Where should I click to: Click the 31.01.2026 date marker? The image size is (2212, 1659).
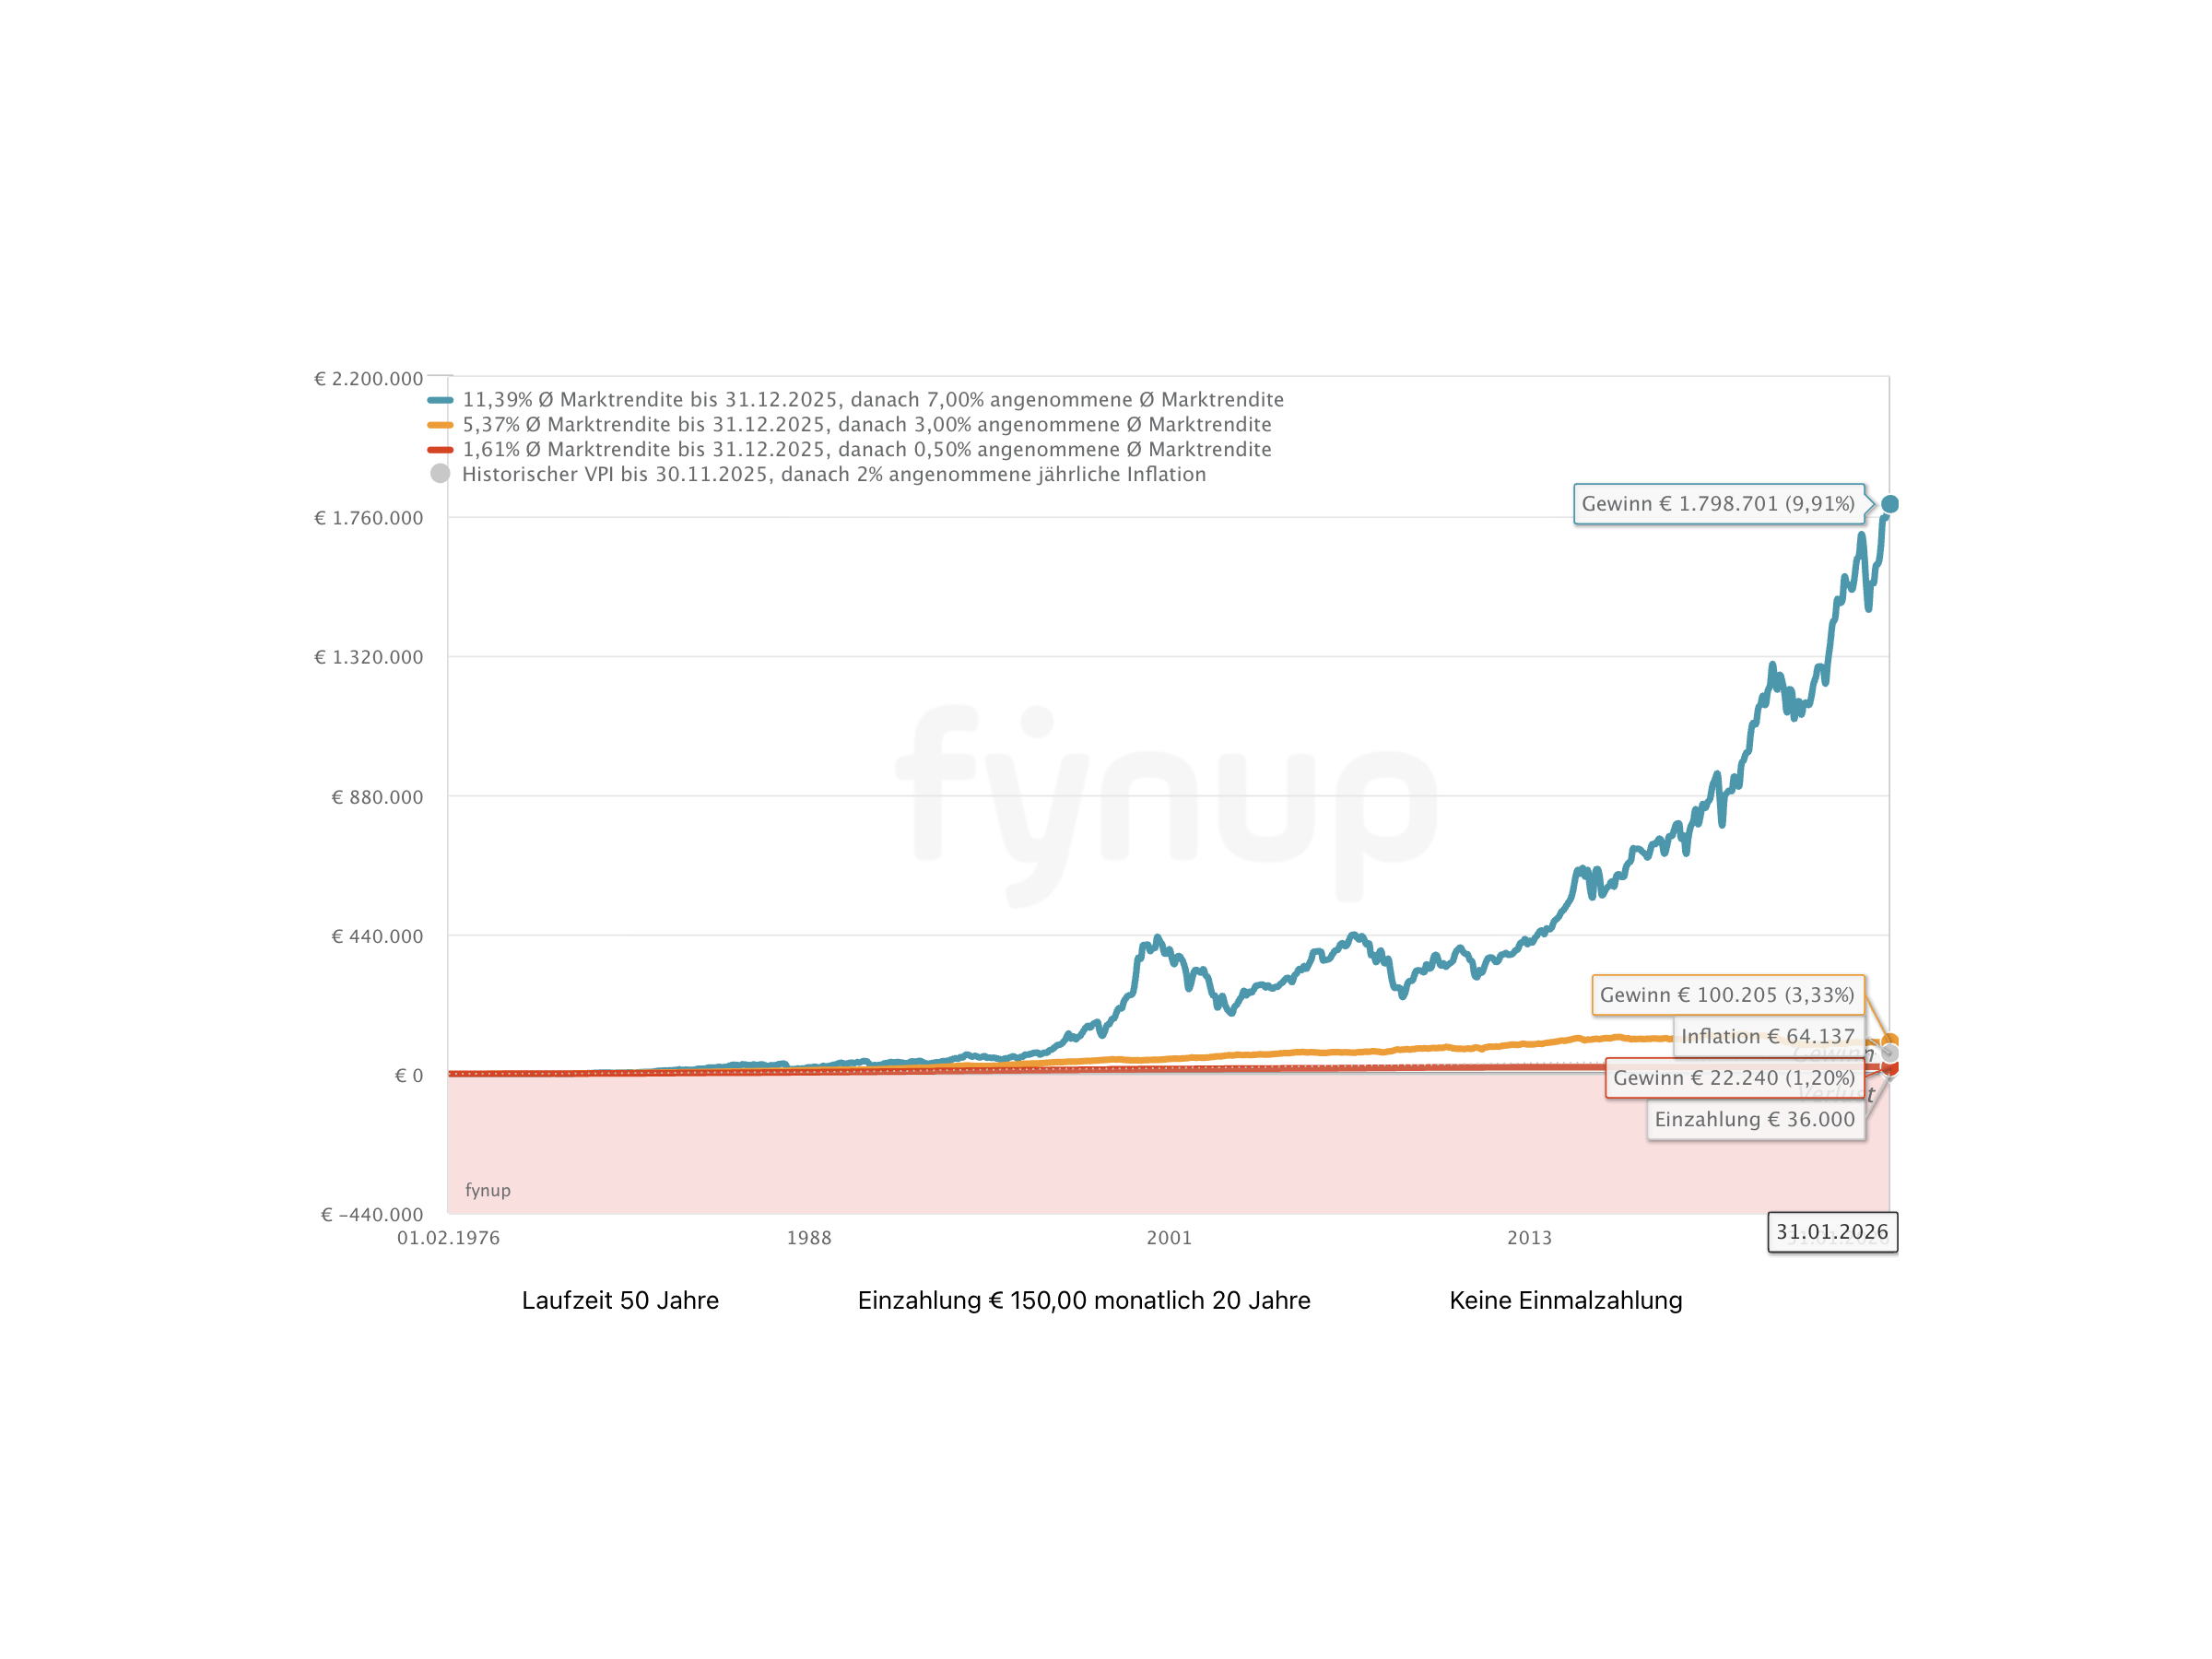coord(1831,1232)
